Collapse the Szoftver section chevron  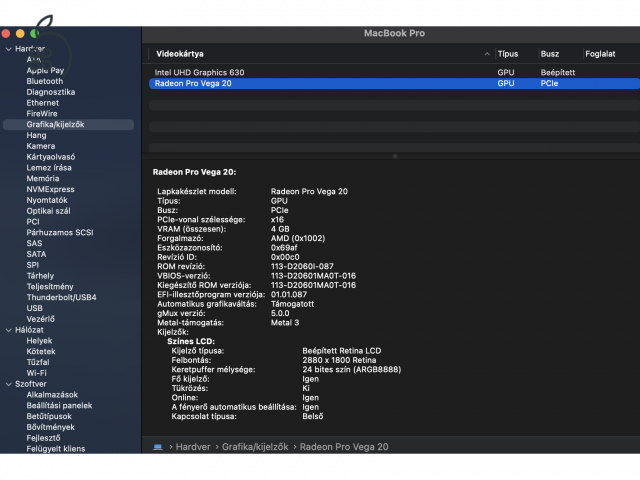click(x=9, y=384)
